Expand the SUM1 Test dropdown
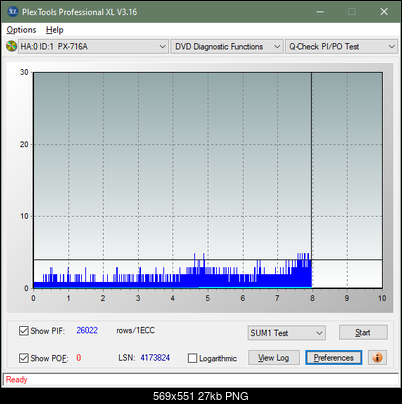This screenshot has height=404, width=402. tap(286, 333)
